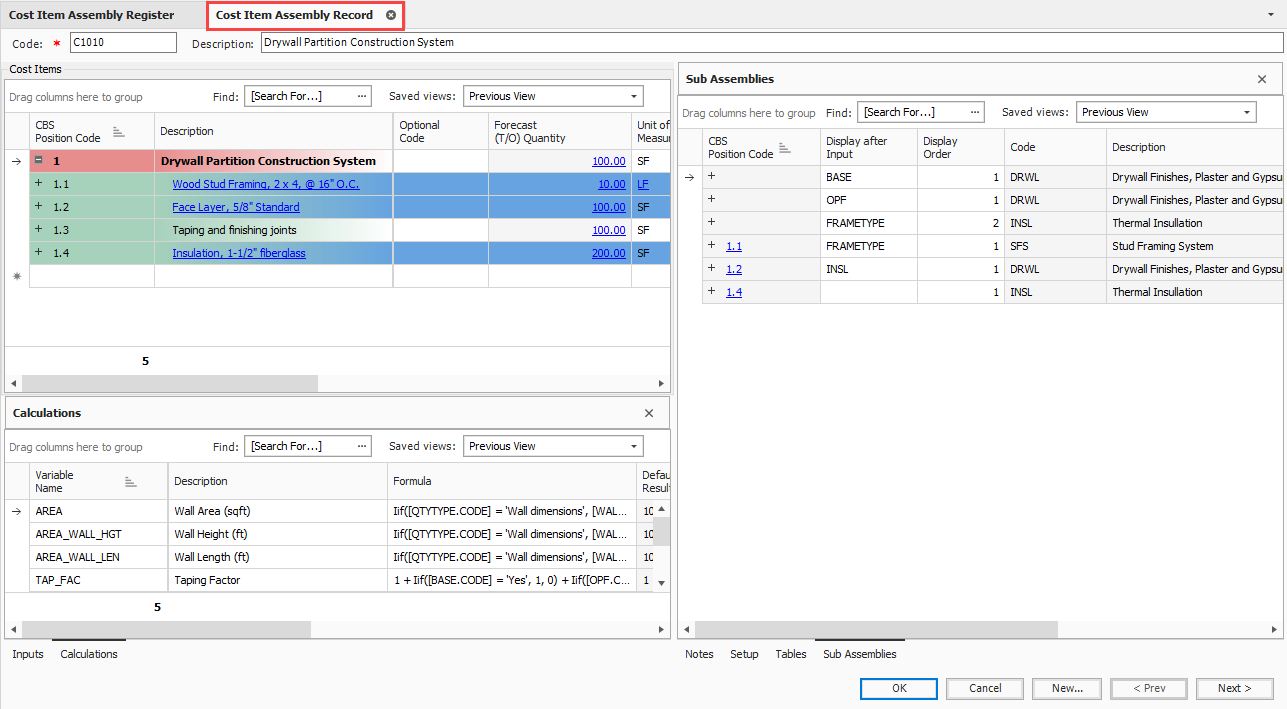The height and width of the screenshot is (709, 1287).
Task: Close the Calculations panel
Action: pos(649,413)
